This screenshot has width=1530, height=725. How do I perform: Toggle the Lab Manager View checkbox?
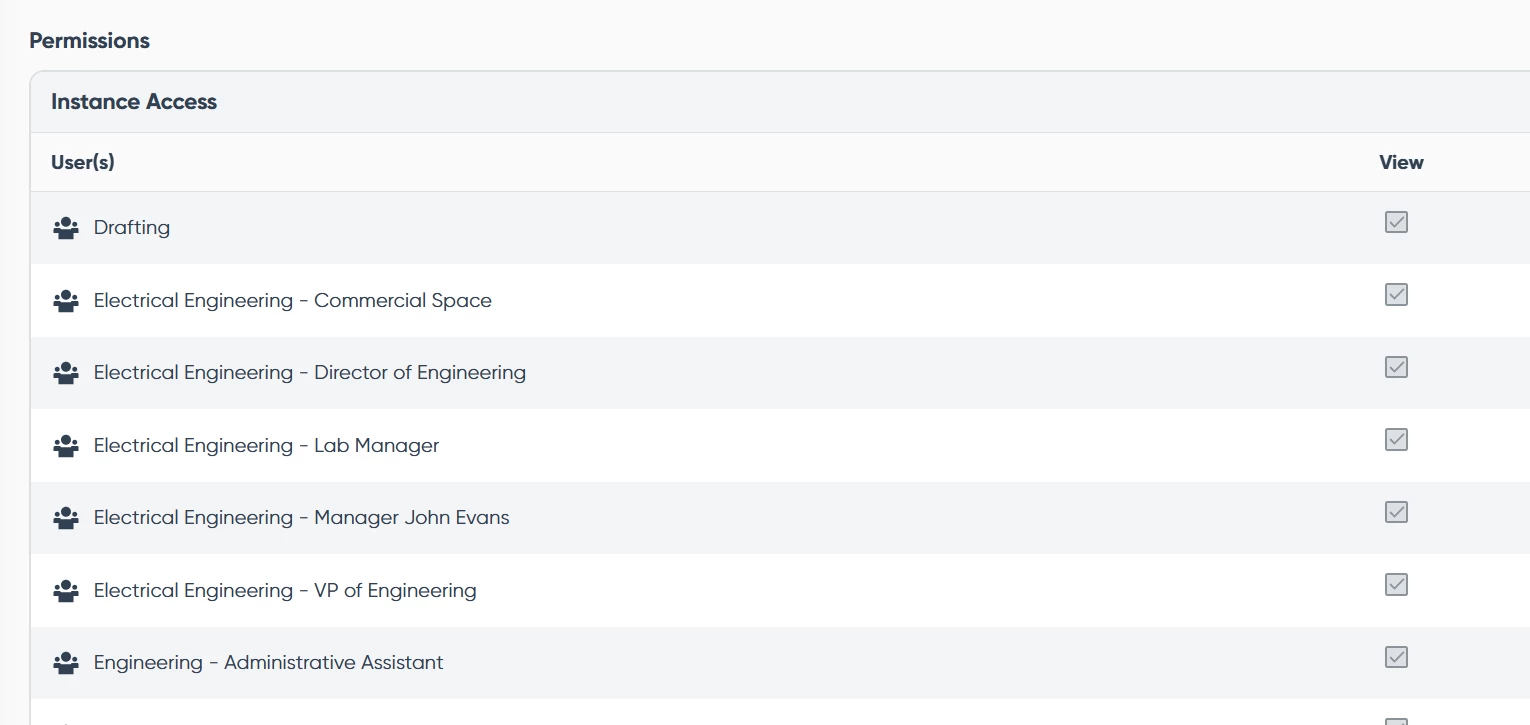[1396, 440]
